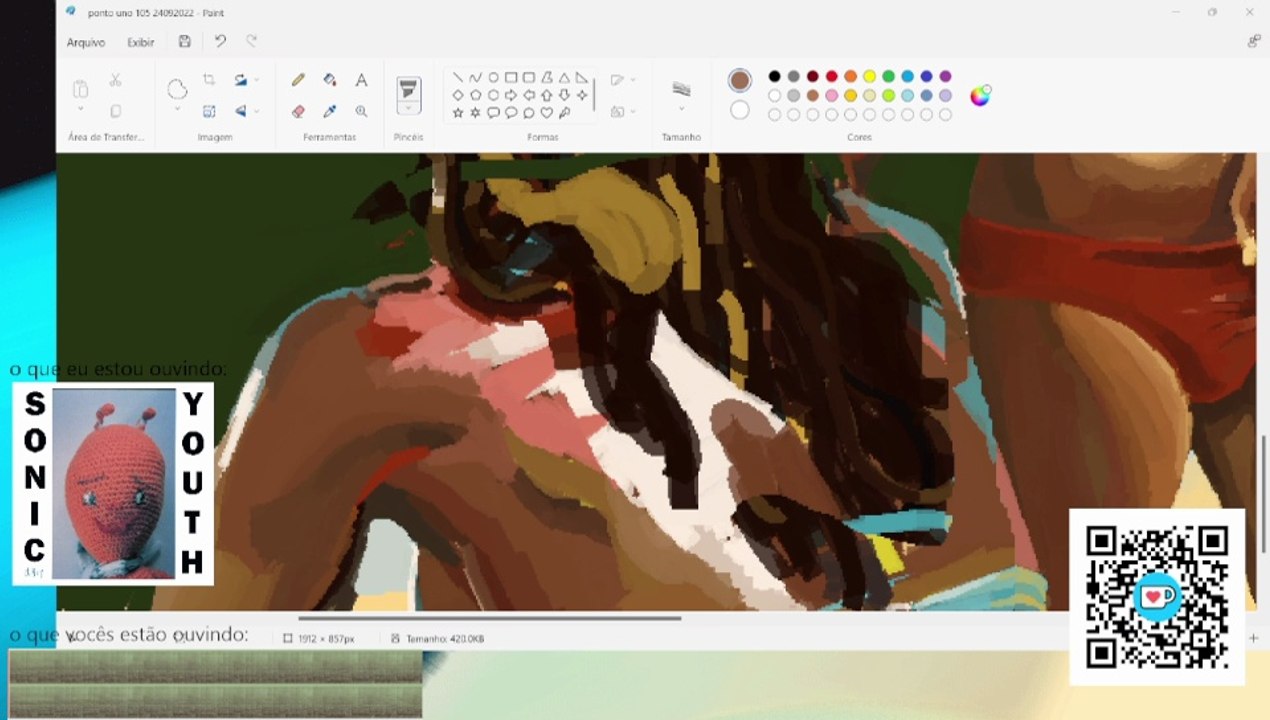Pick the Curve shape

[475, 77]
